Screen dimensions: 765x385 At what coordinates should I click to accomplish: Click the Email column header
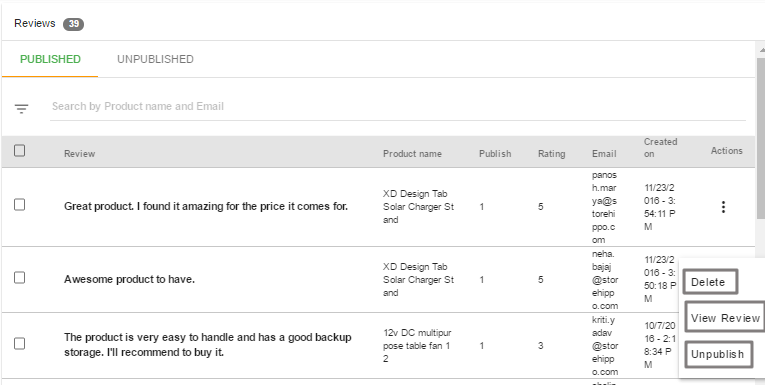(x=604, y=154)
